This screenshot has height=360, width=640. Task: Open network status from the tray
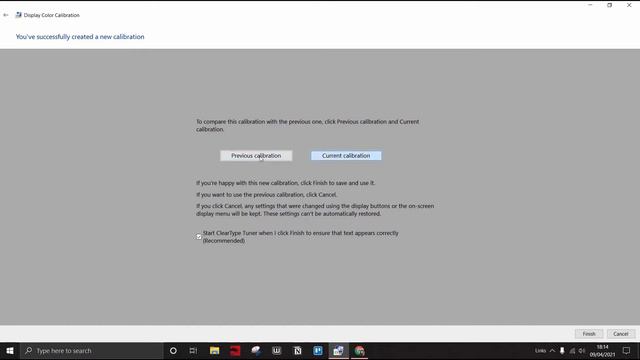(x=572, y=351)
